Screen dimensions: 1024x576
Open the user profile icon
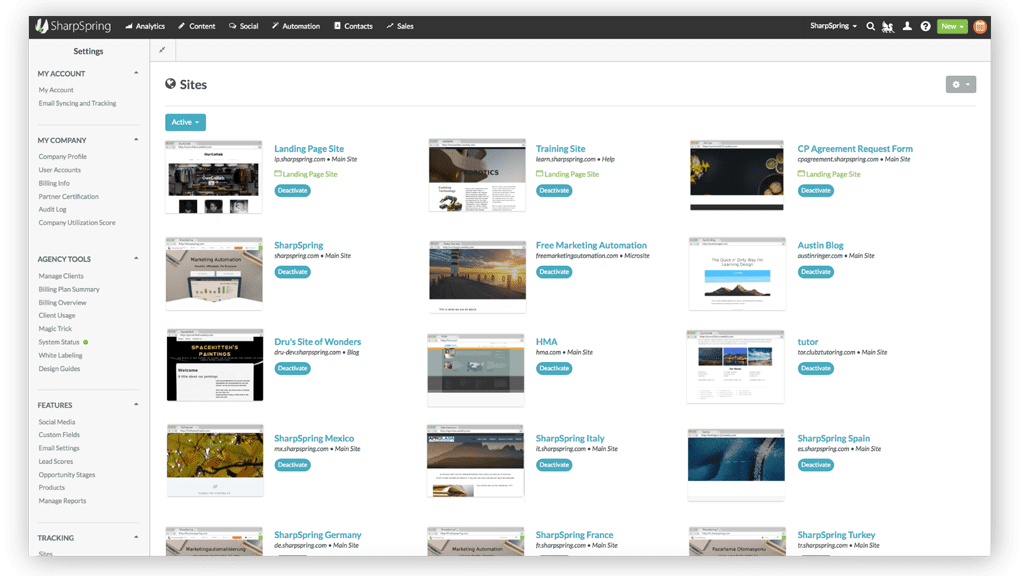coord(907,26)
